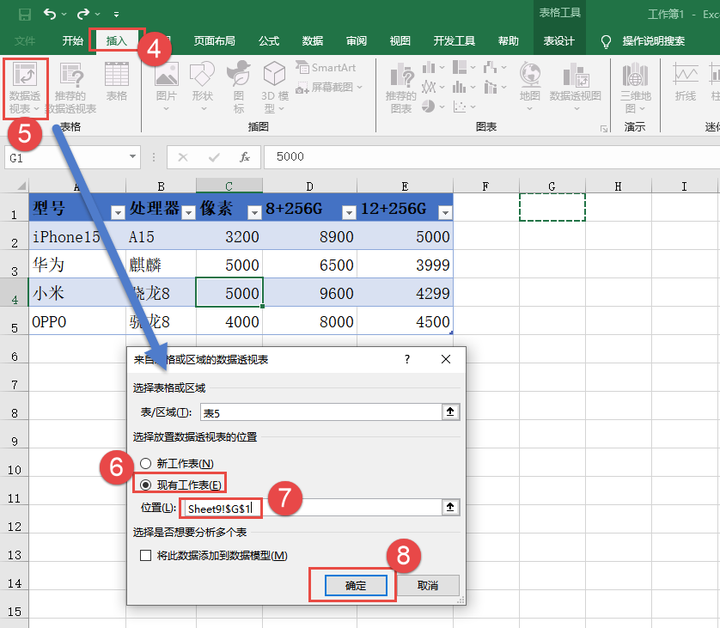Open the Tell Me lightbulb search

pos(606,42)
